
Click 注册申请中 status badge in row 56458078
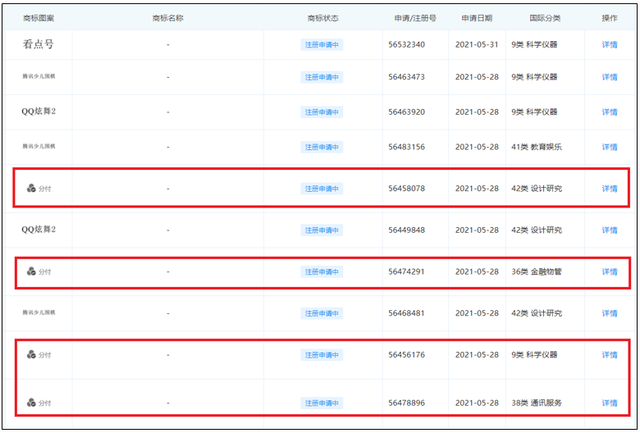[321, 188]
